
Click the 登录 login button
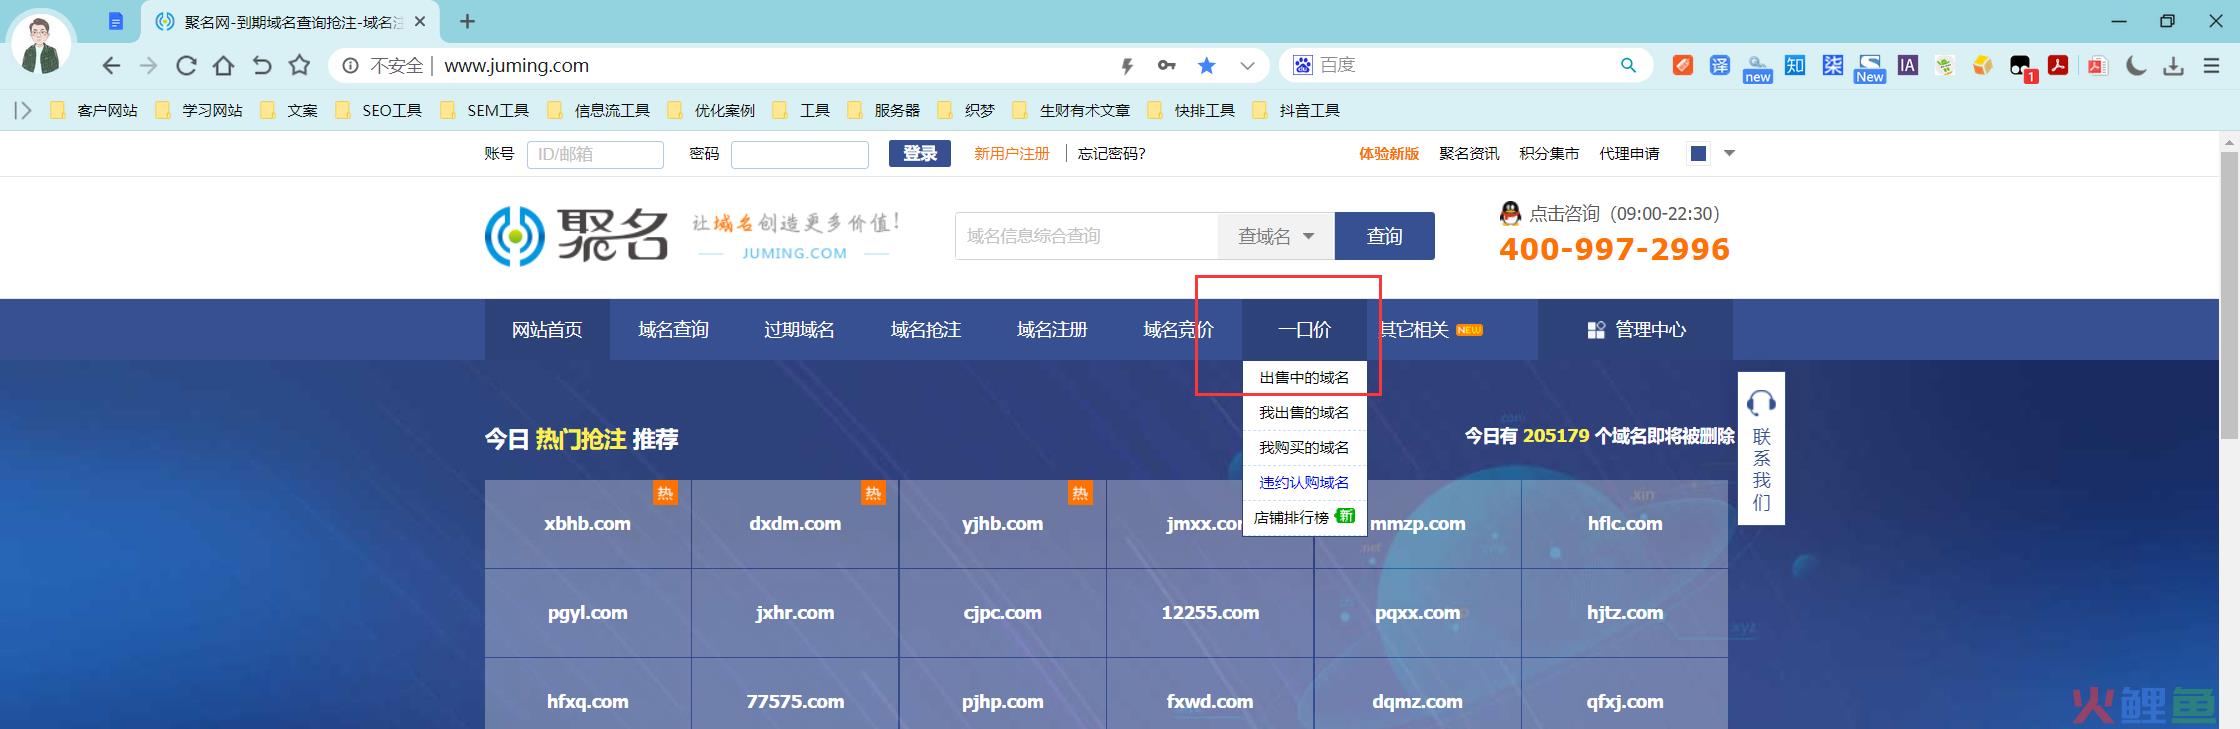tap(920, 153)
